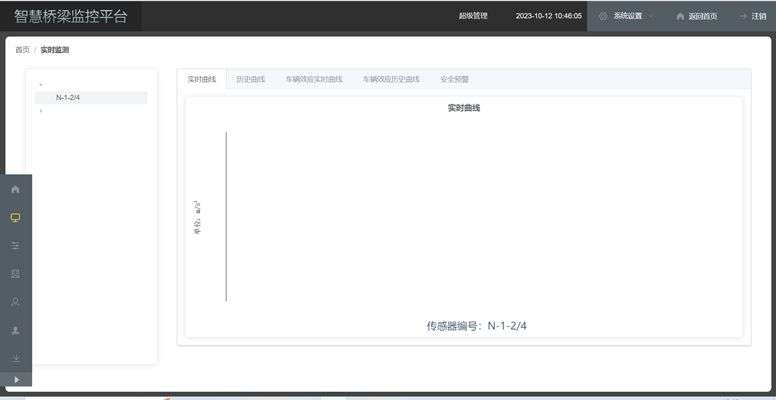
Task: Click the 首页 breadcrumb link
Action: [22, 49]
